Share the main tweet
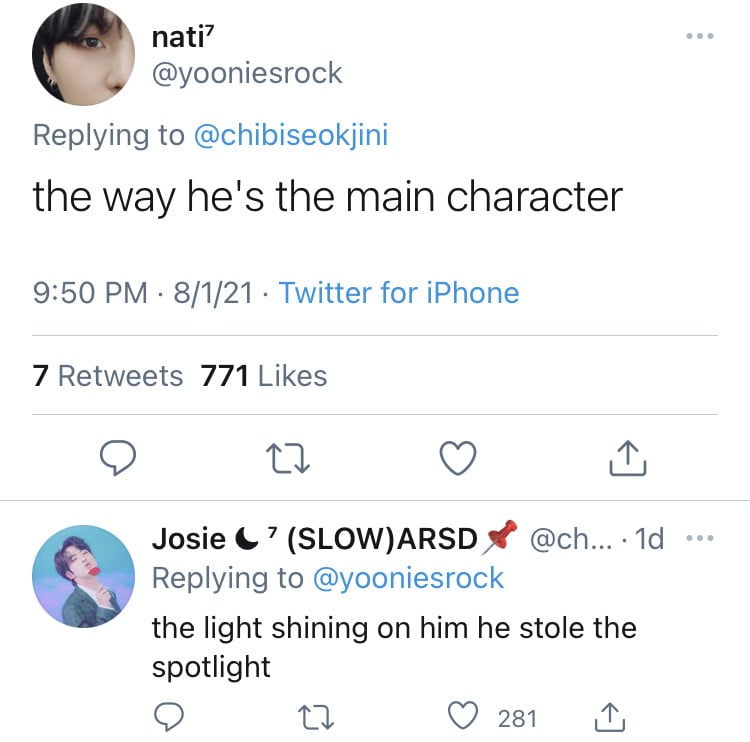 pos(628,458)
